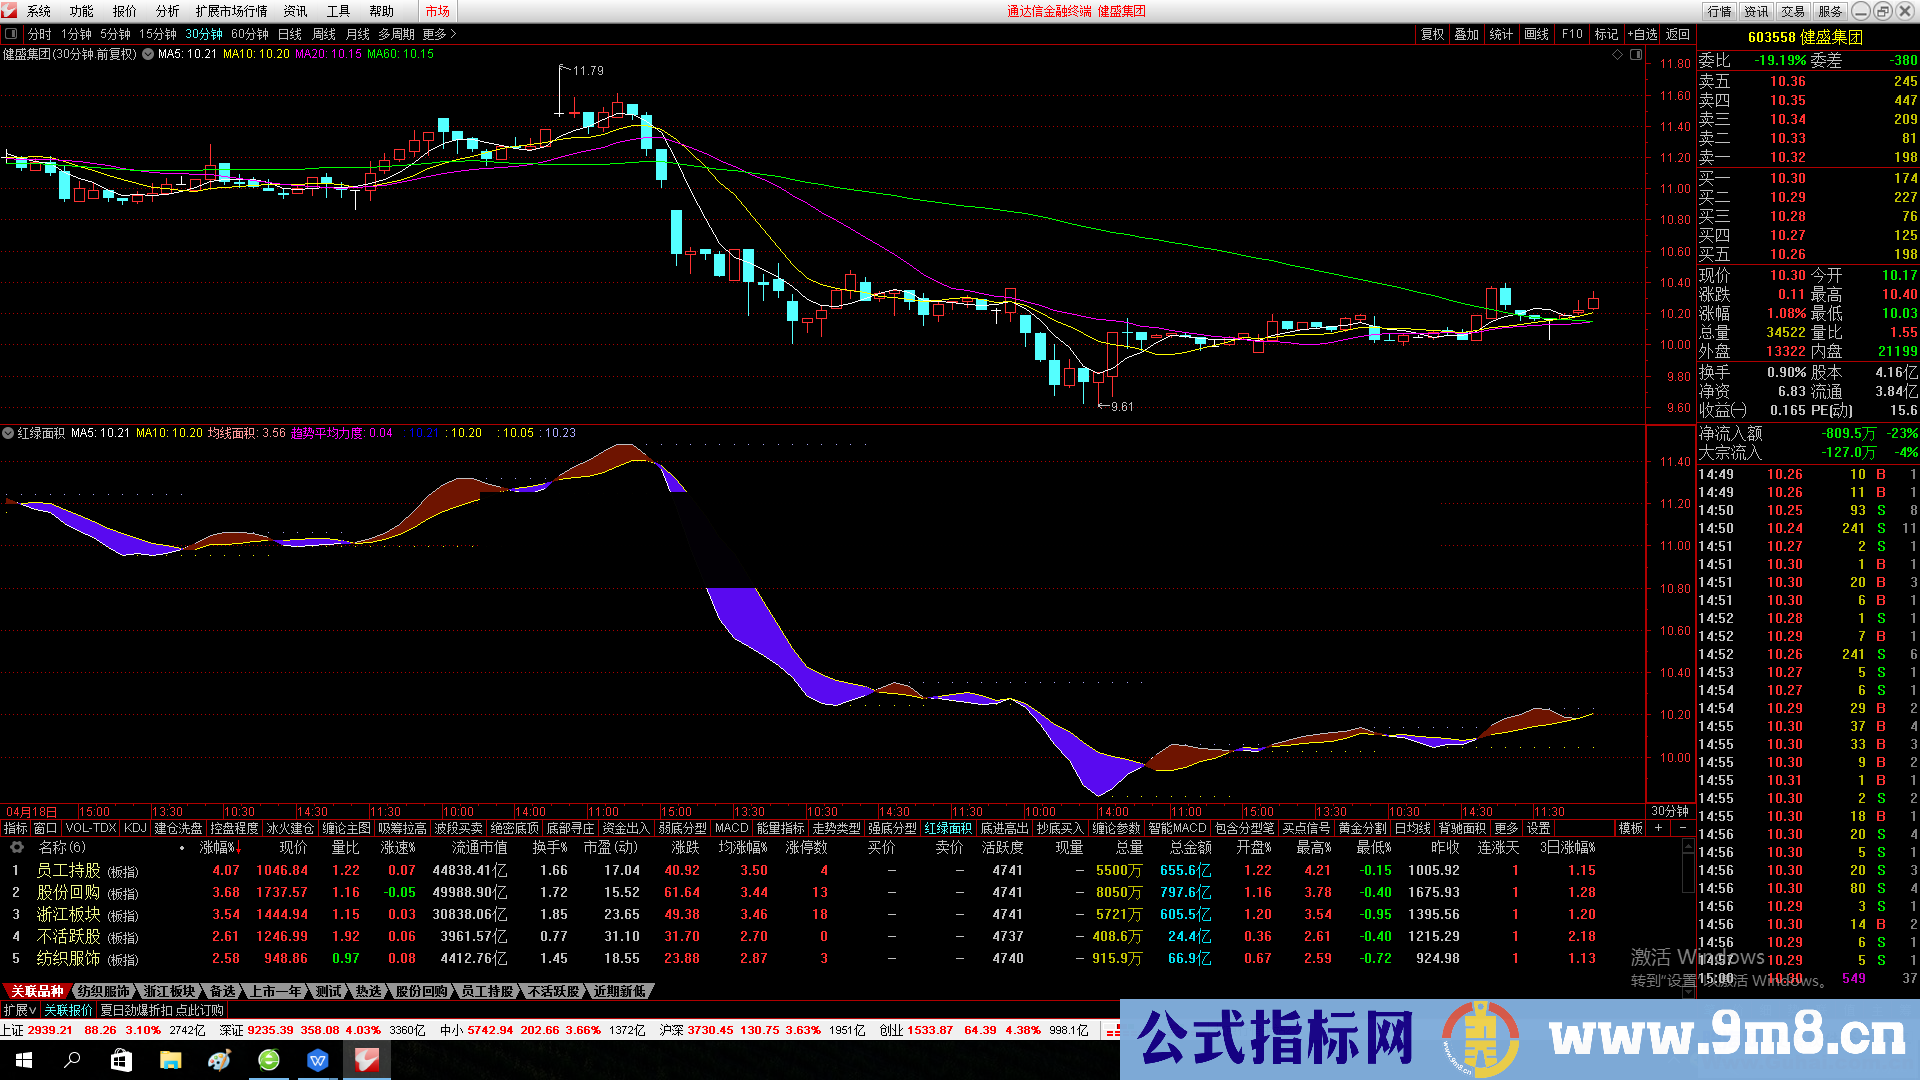Click the taskbar search magnifier icon
Viewport: 1920px width, 1080px height.
(x=72, y=1060)
